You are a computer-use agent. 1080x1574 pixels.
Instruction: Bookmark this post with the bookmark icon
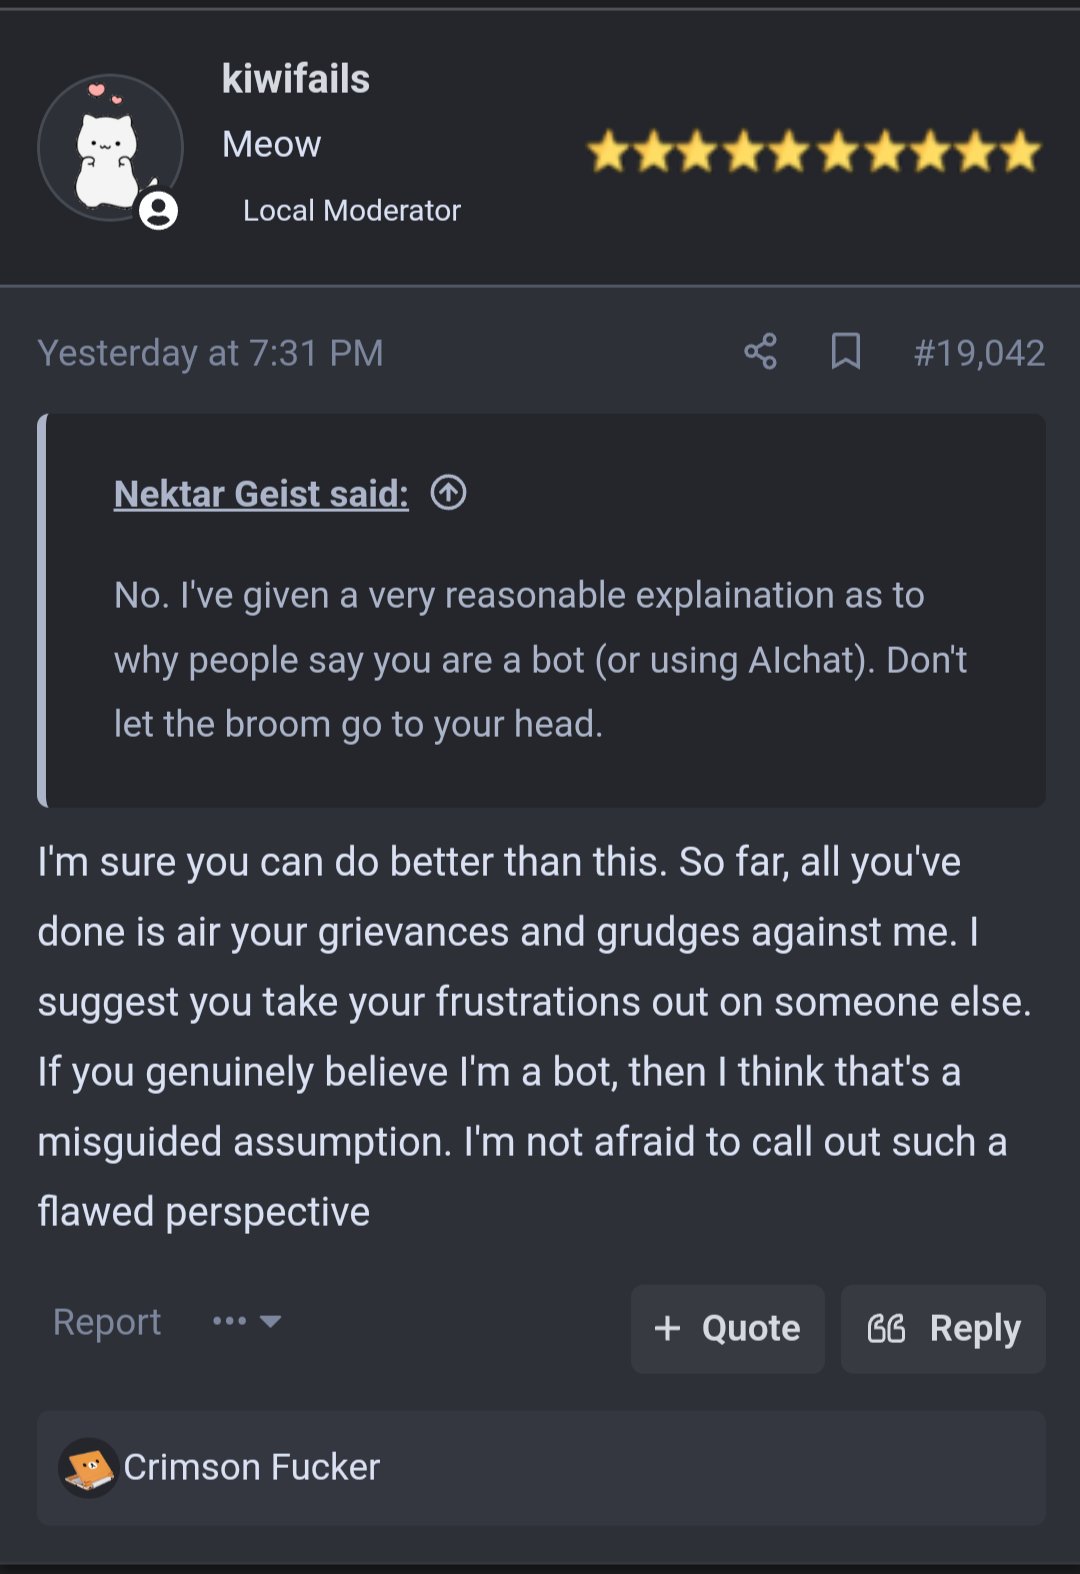[x=846, y=352]
